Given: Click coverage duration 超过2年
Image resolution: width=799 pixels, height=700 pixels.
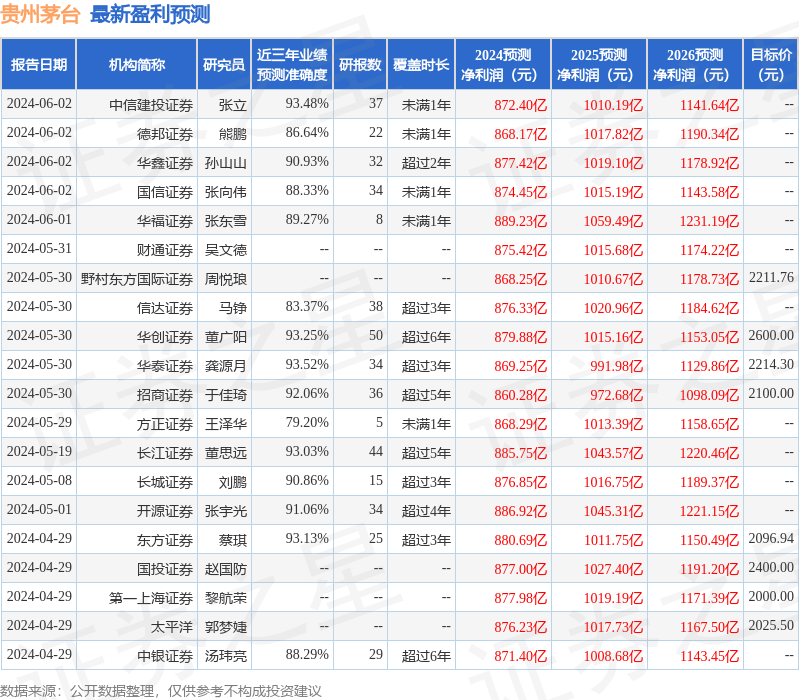Looking at the screenshot, I should pos(426,163).
